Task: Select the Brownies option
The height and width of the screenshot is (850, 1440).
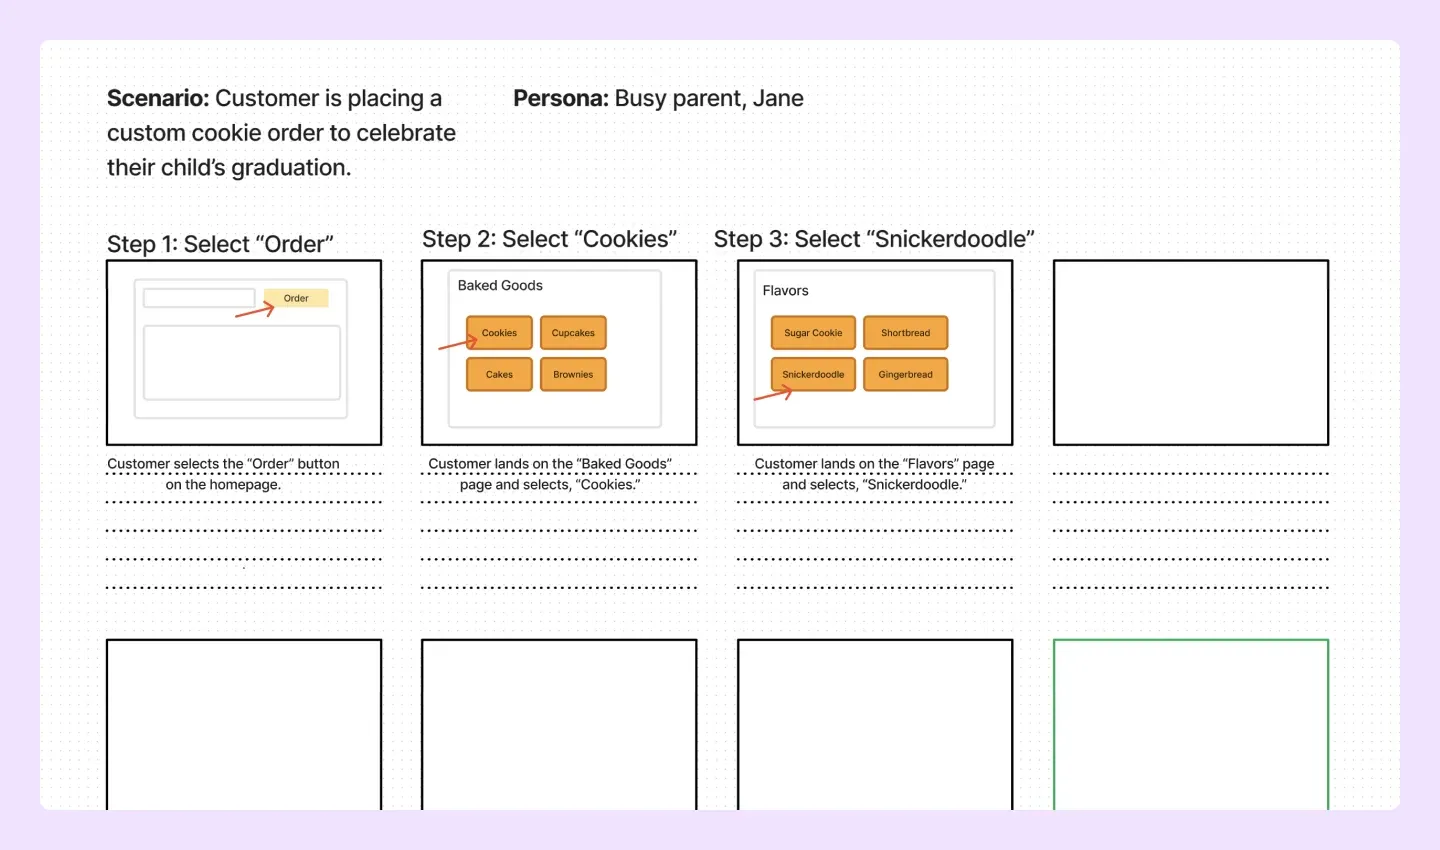Action: click(572, 374)
